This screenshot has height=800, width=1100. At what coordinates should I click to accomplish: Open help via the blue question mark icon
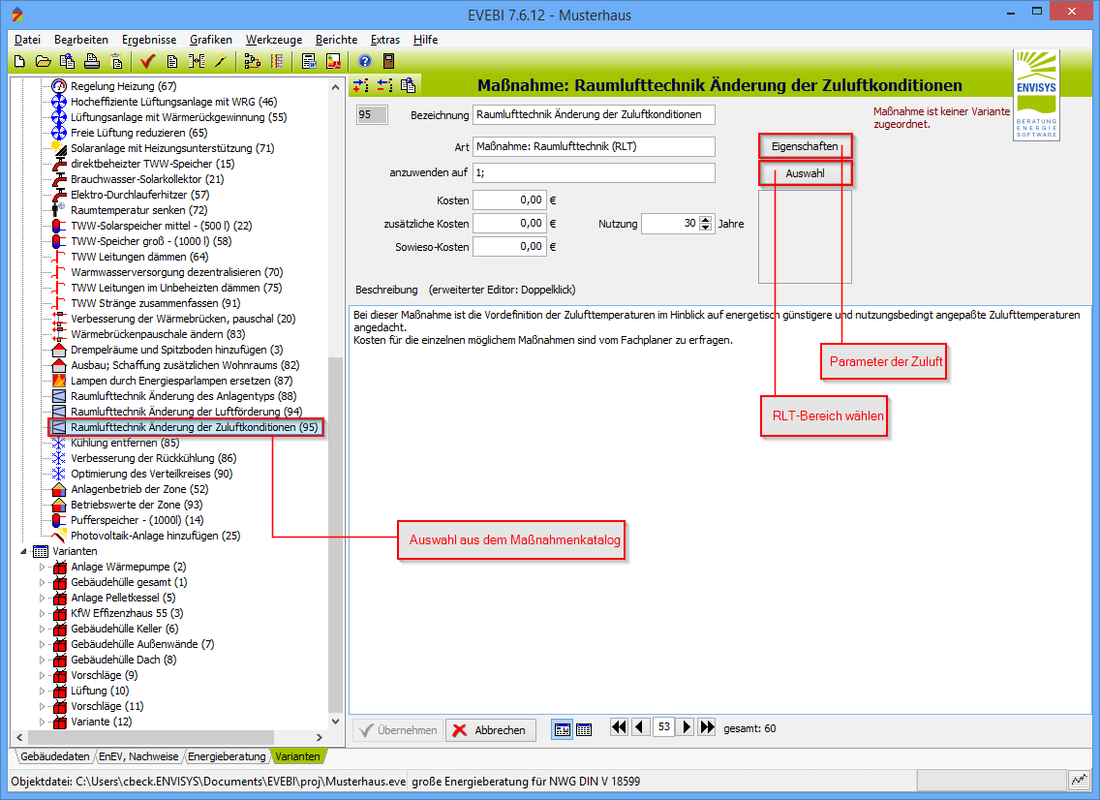coord(365,61)
